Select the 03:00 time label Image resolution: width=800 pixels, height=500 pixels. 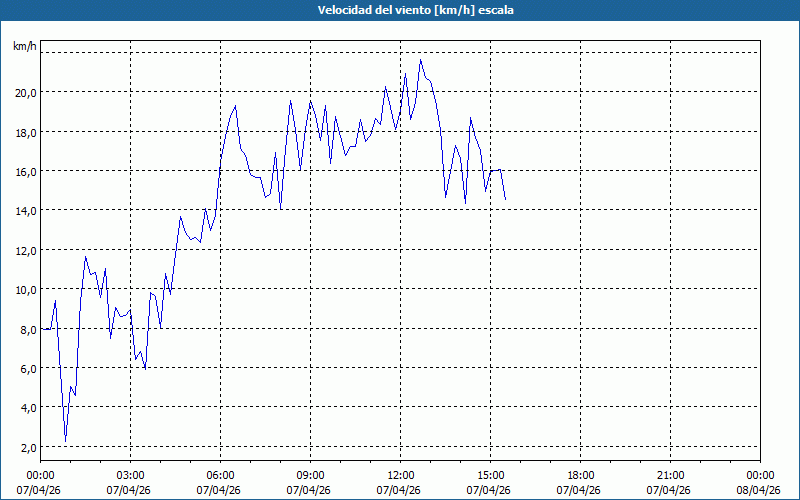pos(130,475)
